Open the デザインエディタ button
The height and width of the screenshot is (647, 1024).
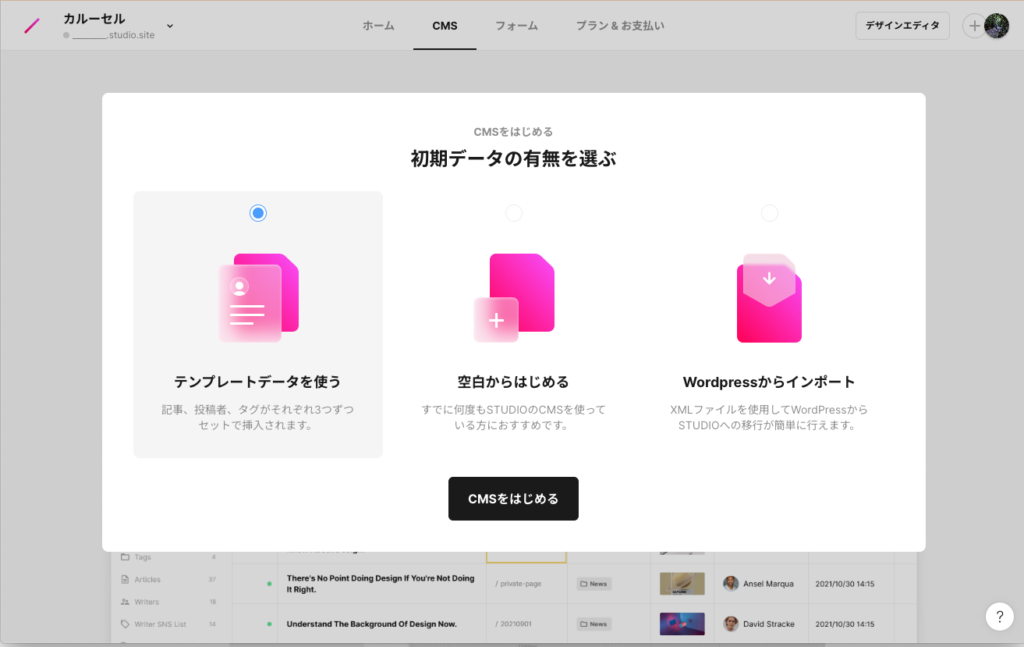[x=903, y=25]
